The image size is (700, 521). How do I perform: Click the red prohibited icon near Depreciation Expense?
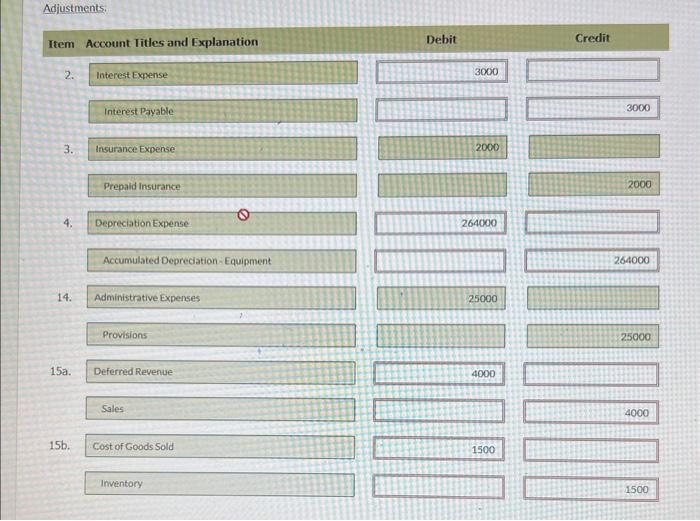(x=243, y=215)
